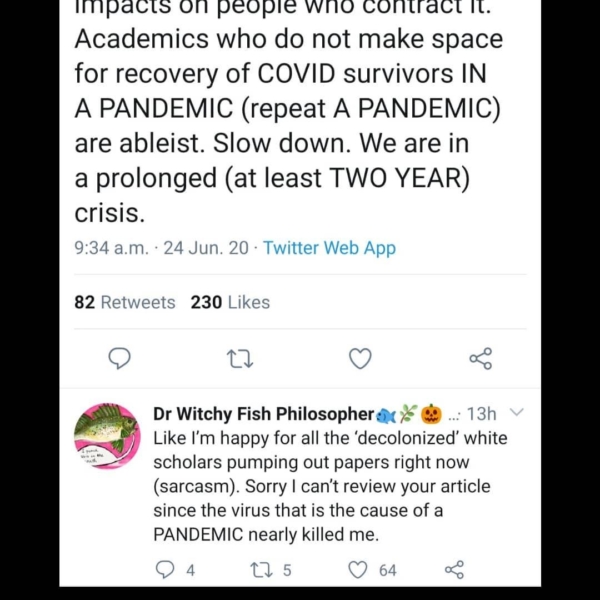Click the share icon under main tweet

[x=480, y=358]
